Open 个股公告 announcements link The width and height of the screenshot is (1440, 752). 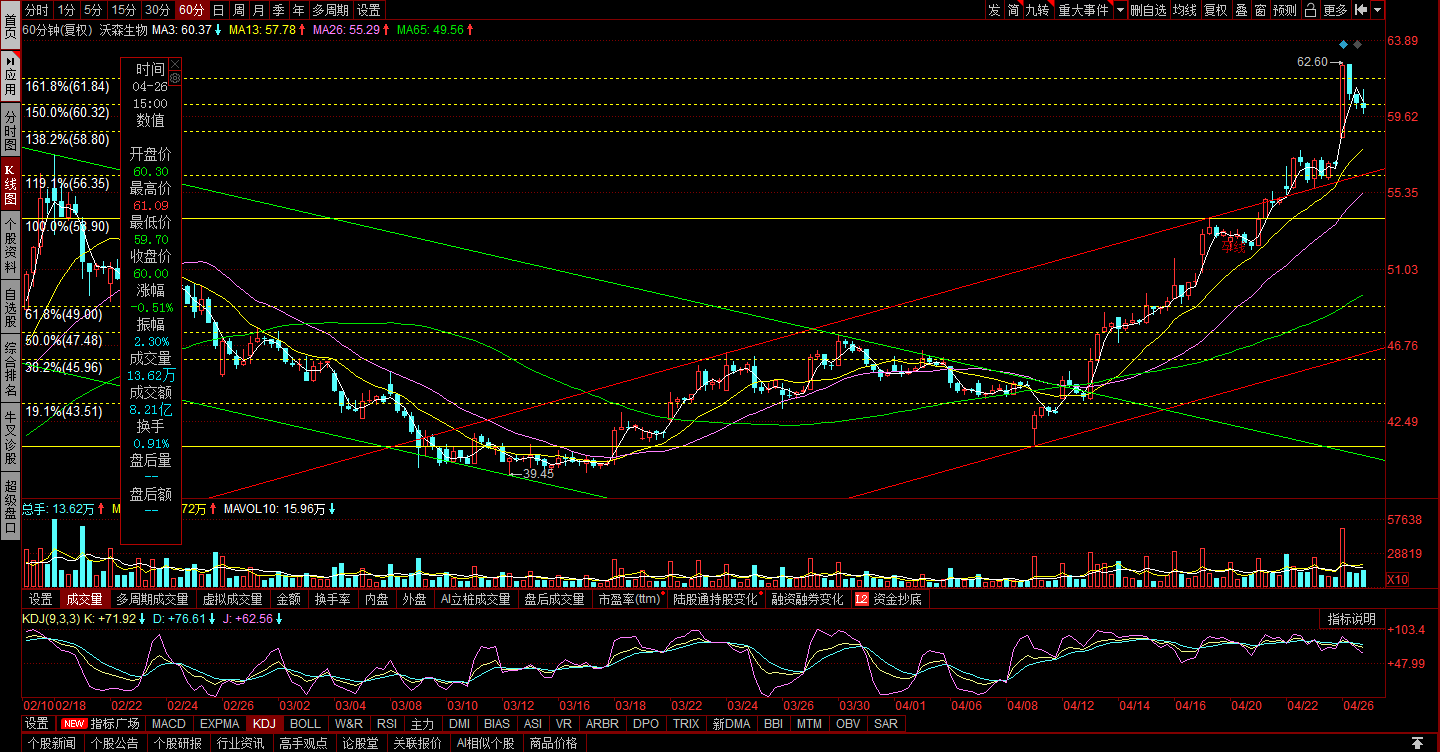point(114,743)
